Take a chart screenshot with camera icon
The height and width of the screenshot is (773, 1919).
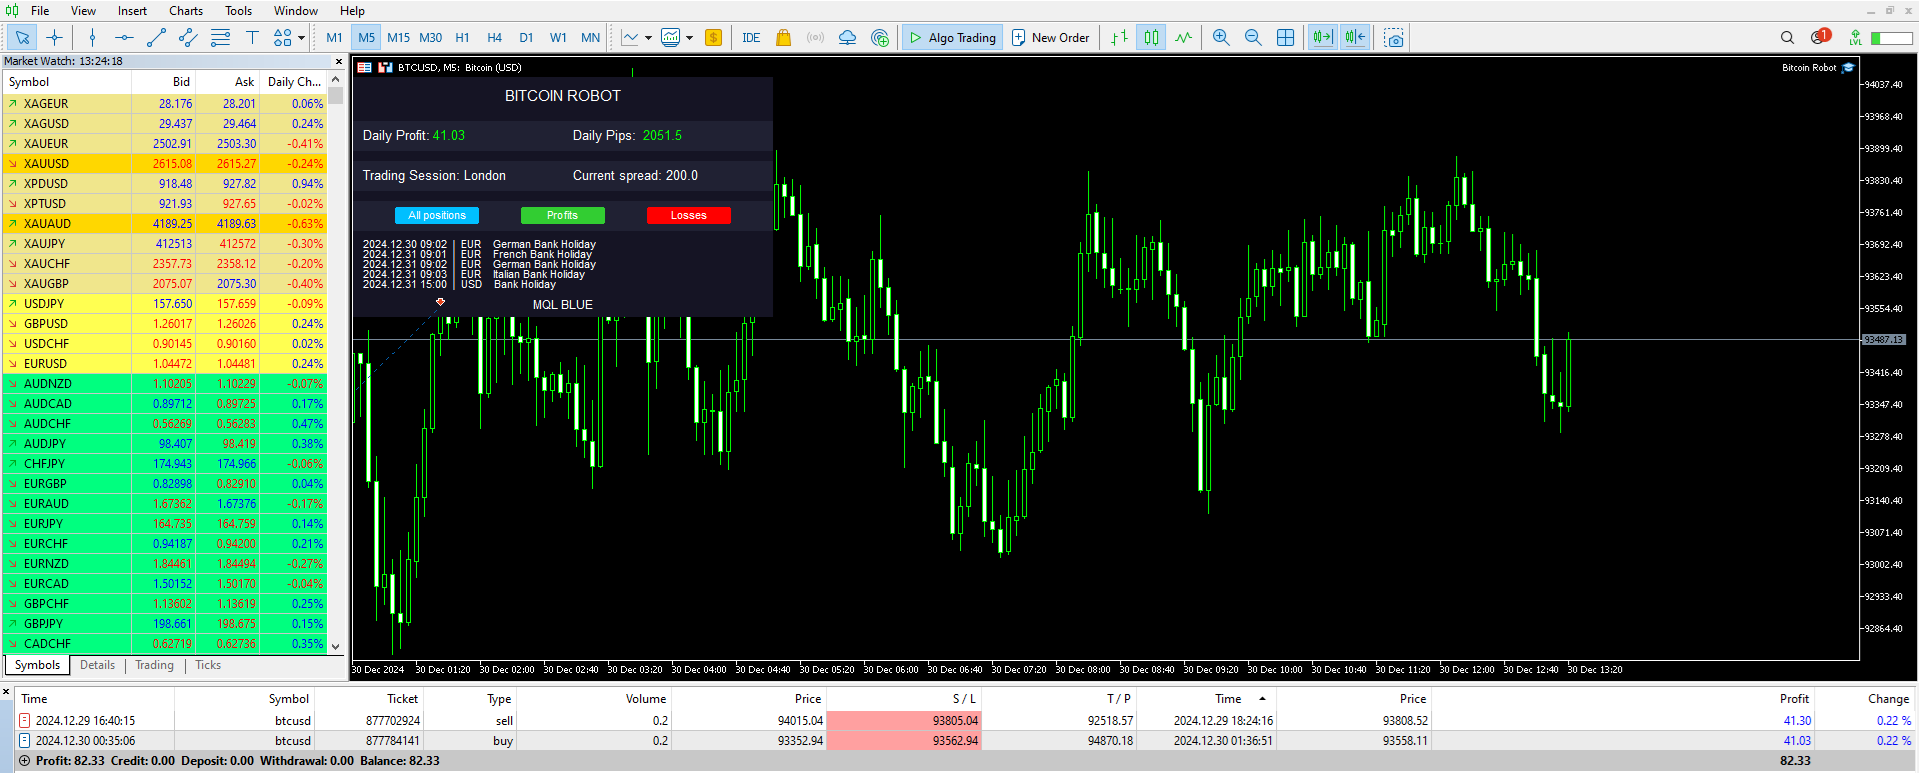1394,38
